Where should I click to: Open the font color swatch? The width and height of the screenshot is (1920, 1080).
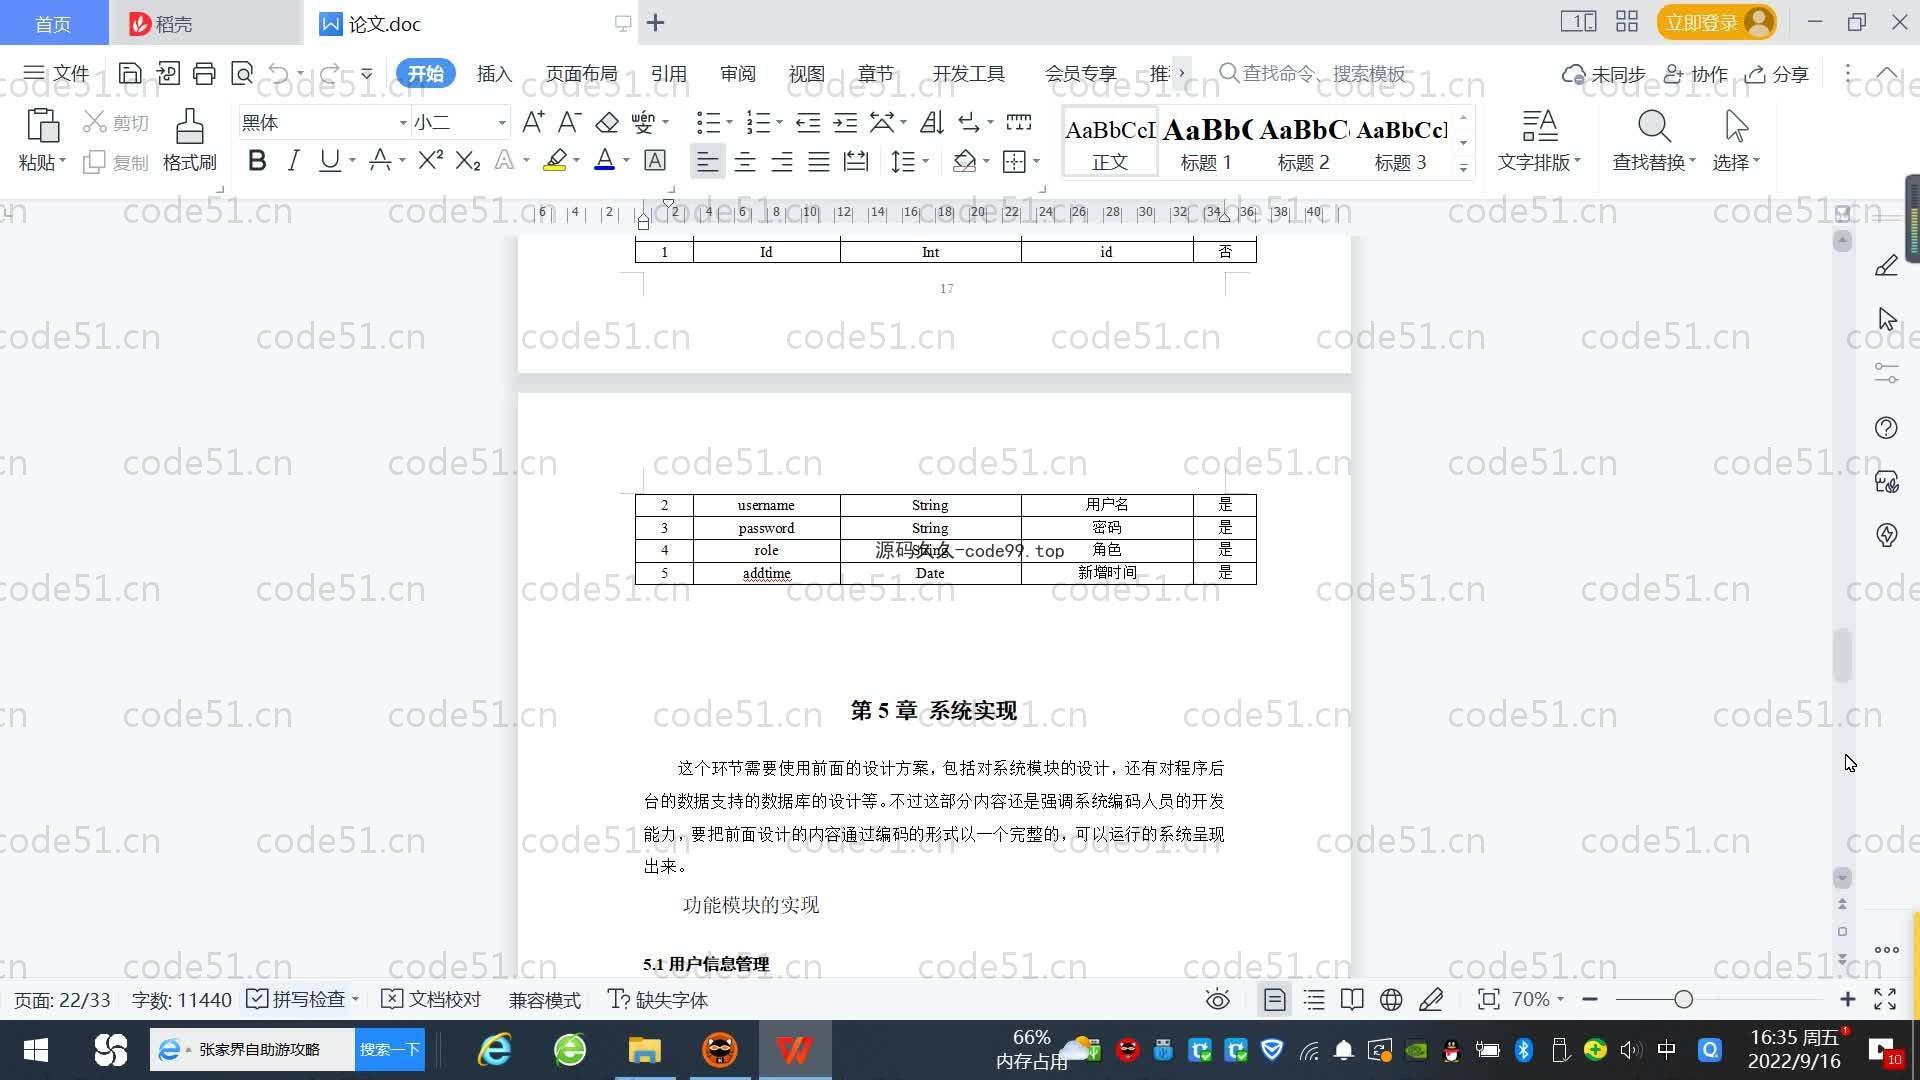[x=604, y=160]
